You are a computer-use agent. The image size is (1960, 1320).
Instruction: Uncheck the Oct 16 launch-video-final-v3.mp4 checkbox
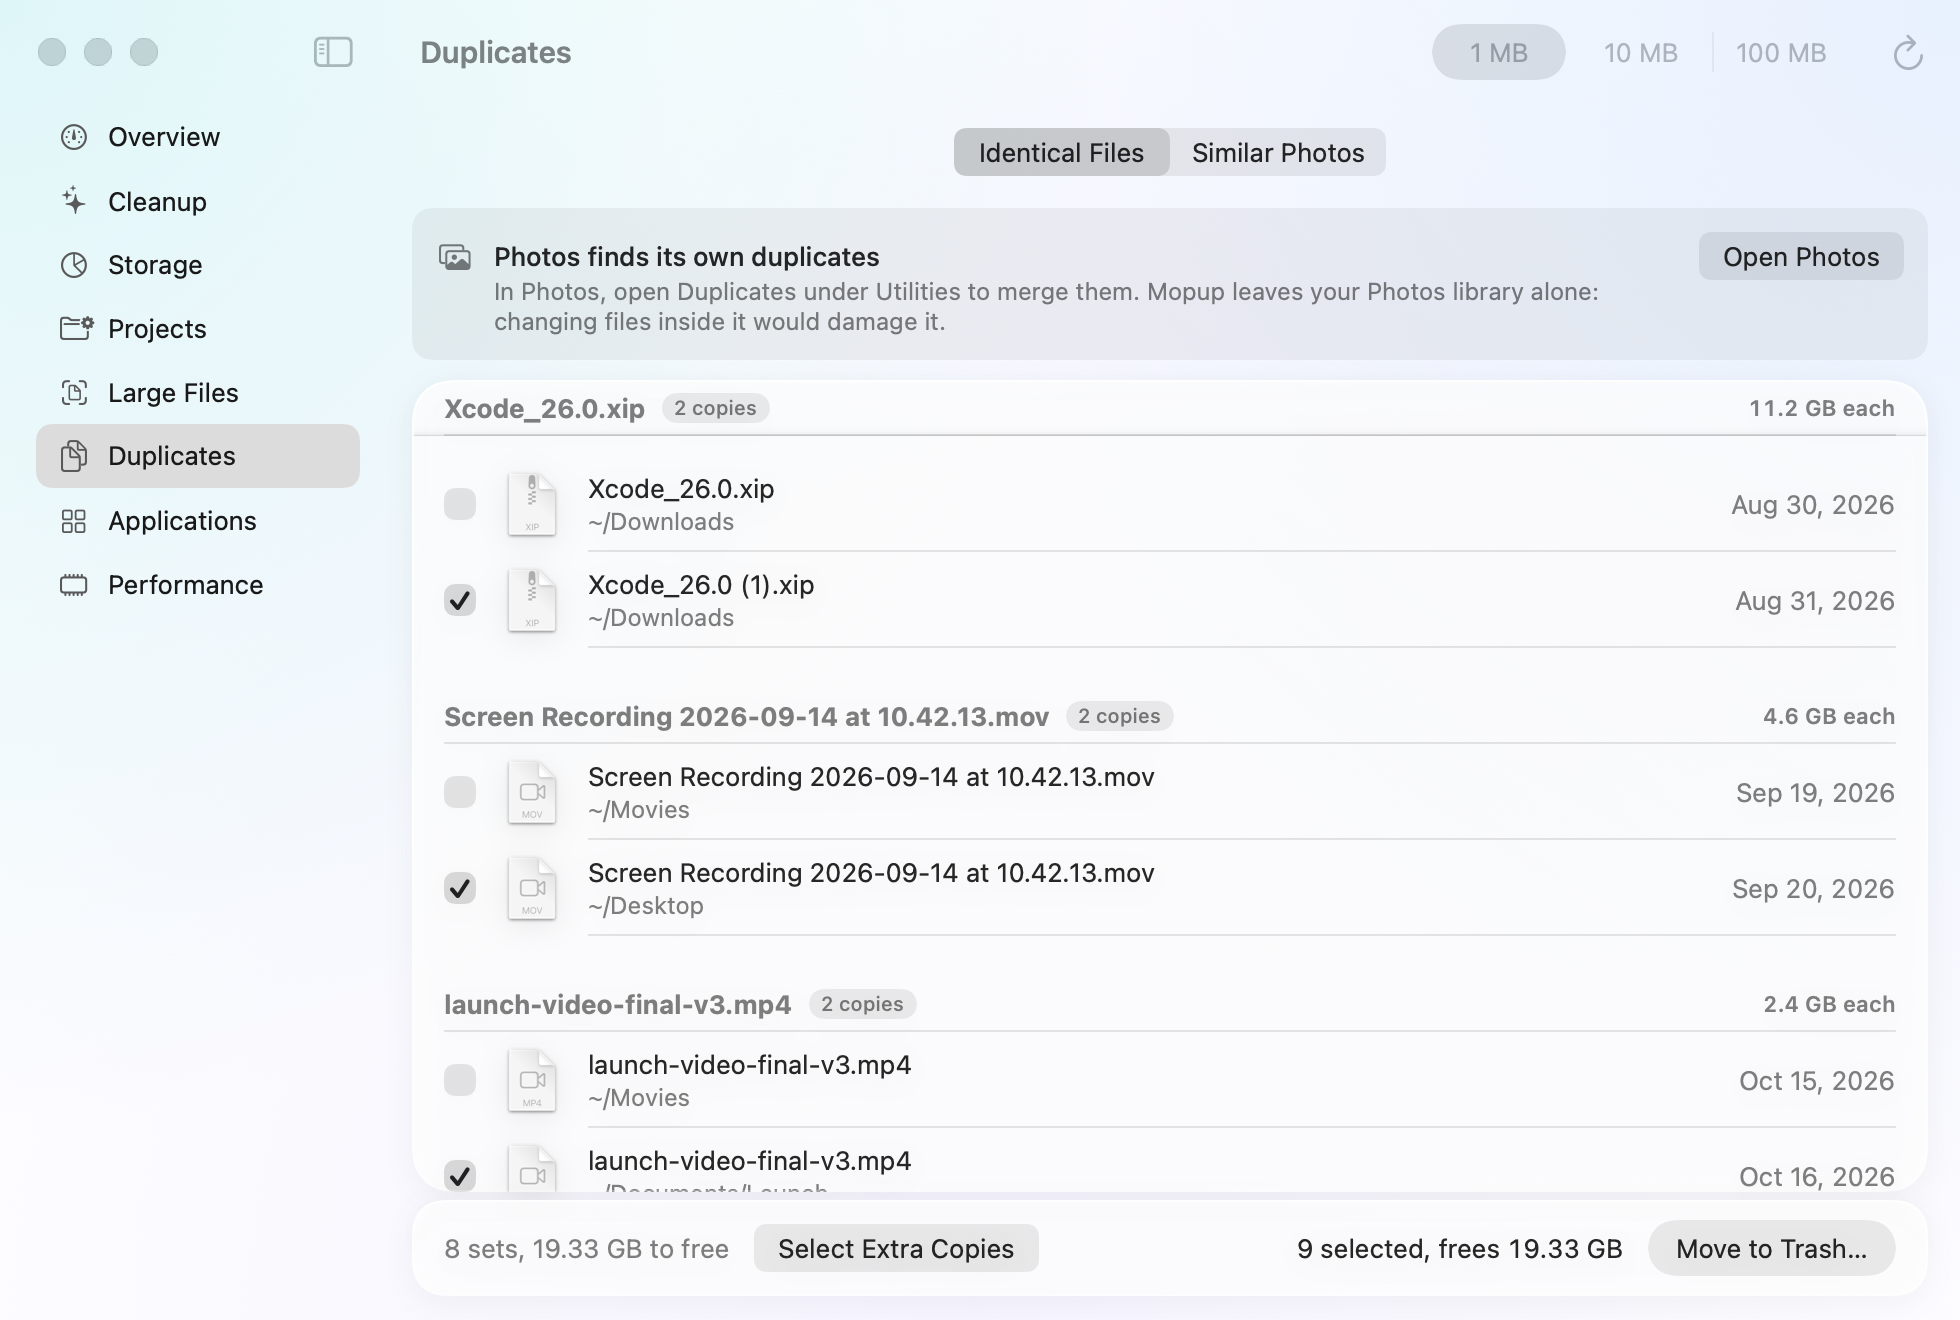(460, 1175)
